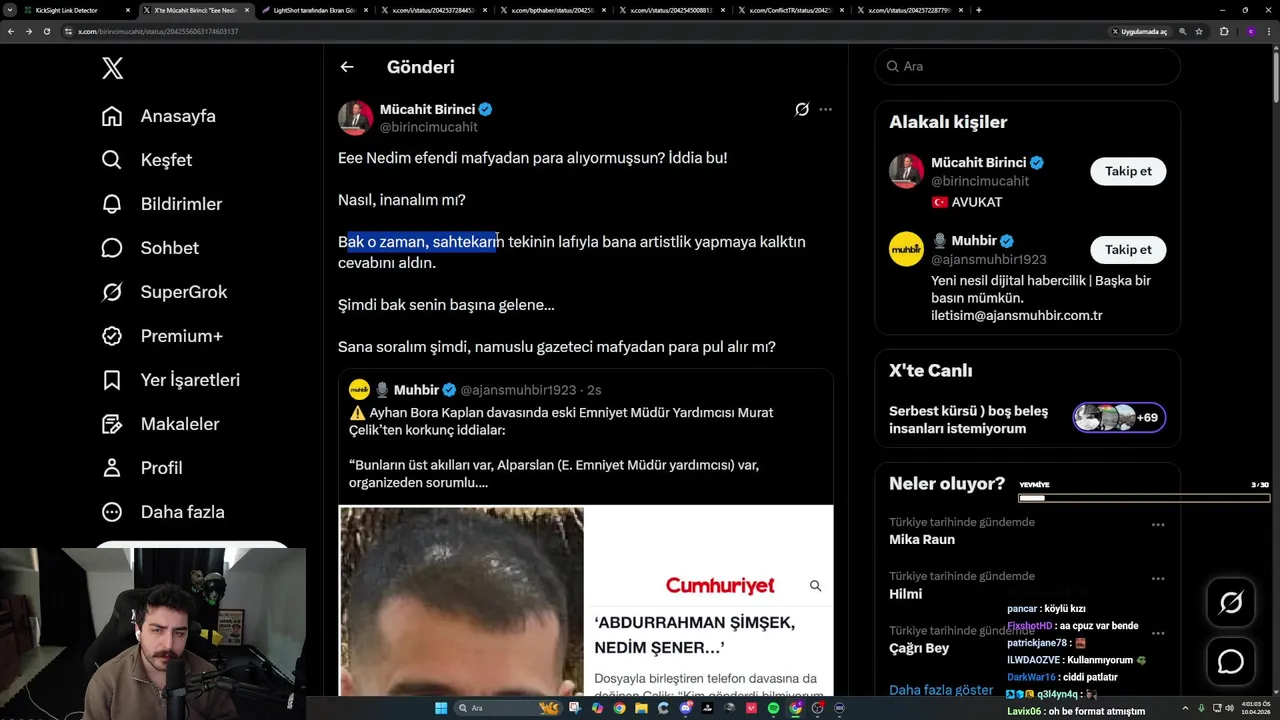The width and height of the screenshot is (1280, 720).
Task: Click Uygulamada aç button in address bar
Action: [x=1139, y=31]
